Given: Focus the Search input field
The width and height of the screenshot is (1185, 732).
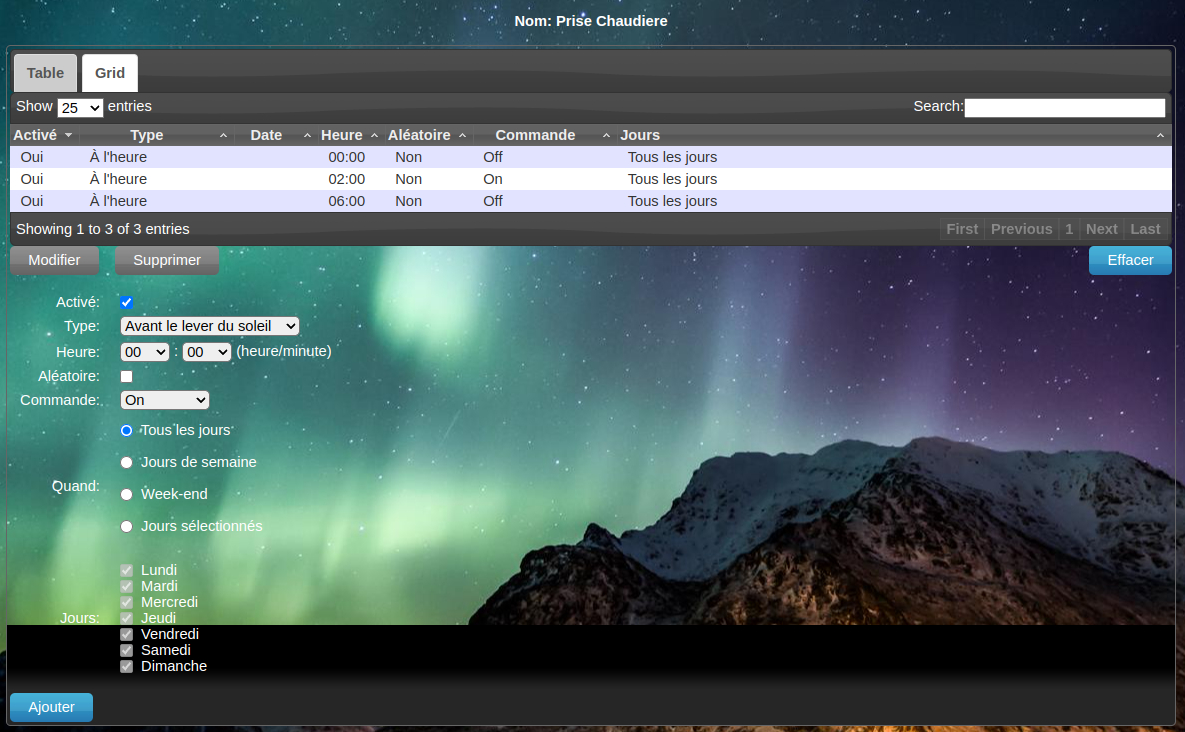Looking at the screenshot, I should 1064,107.
